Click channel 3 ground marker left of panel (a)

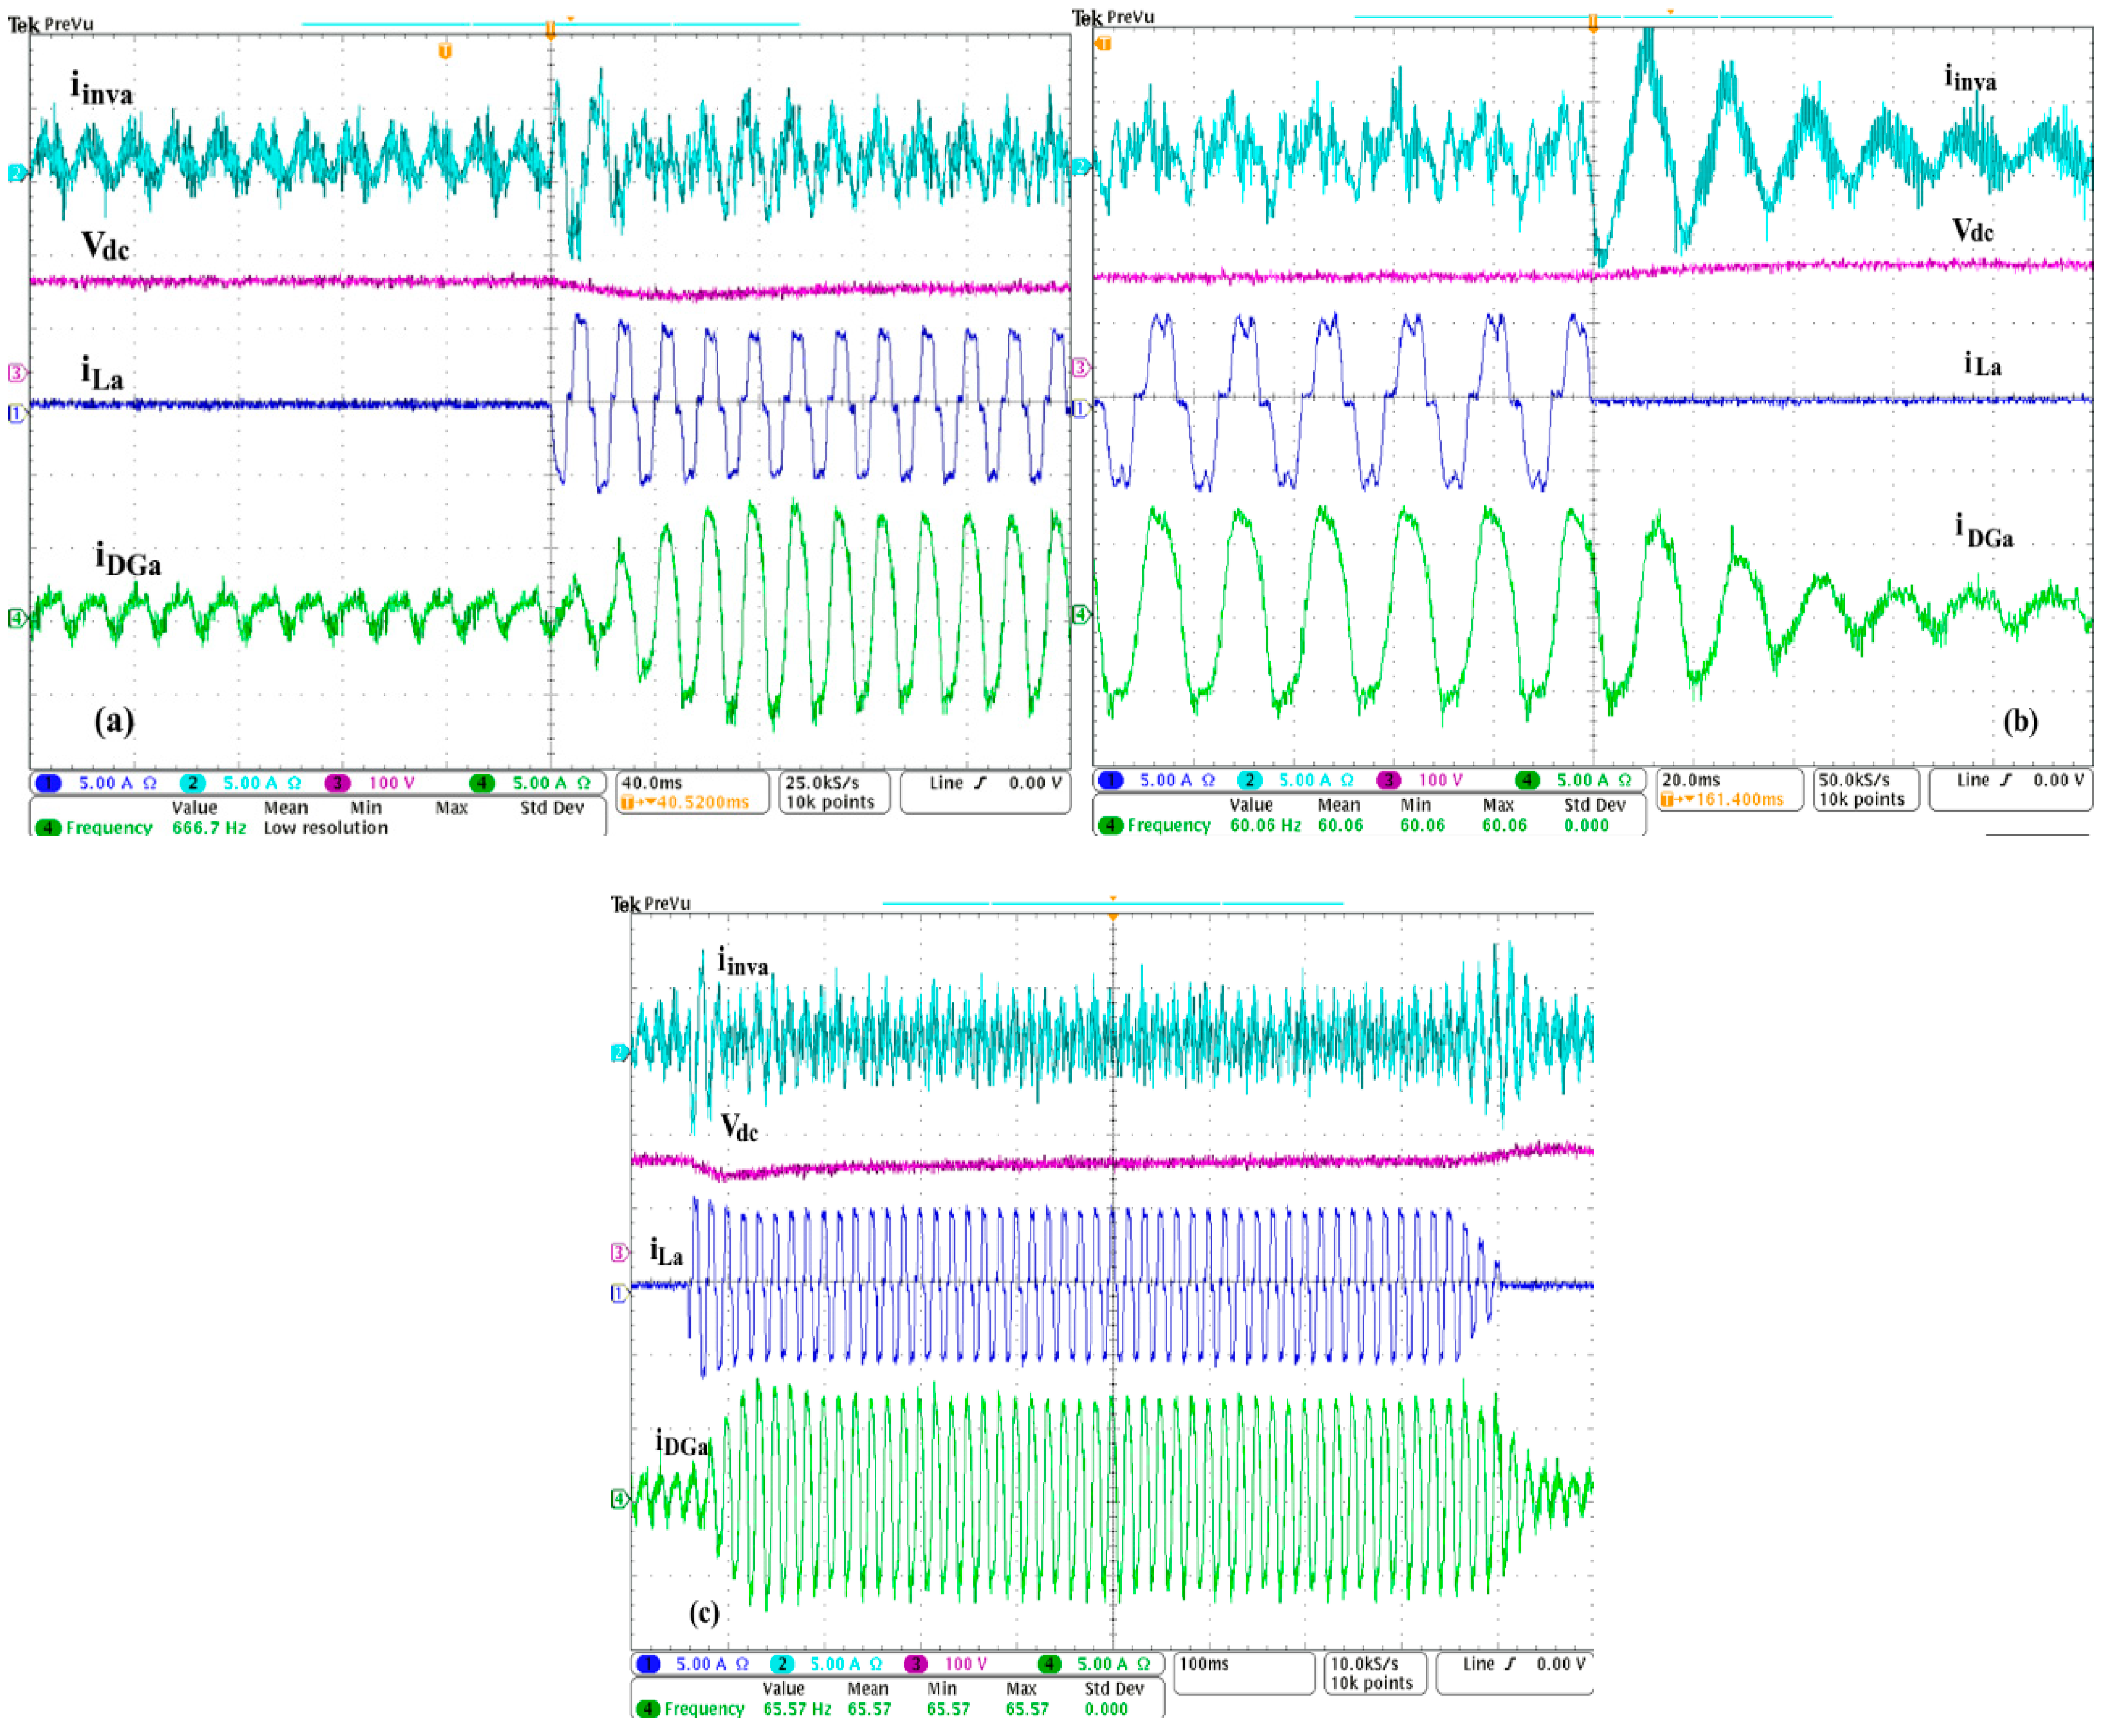click(16, 372)
